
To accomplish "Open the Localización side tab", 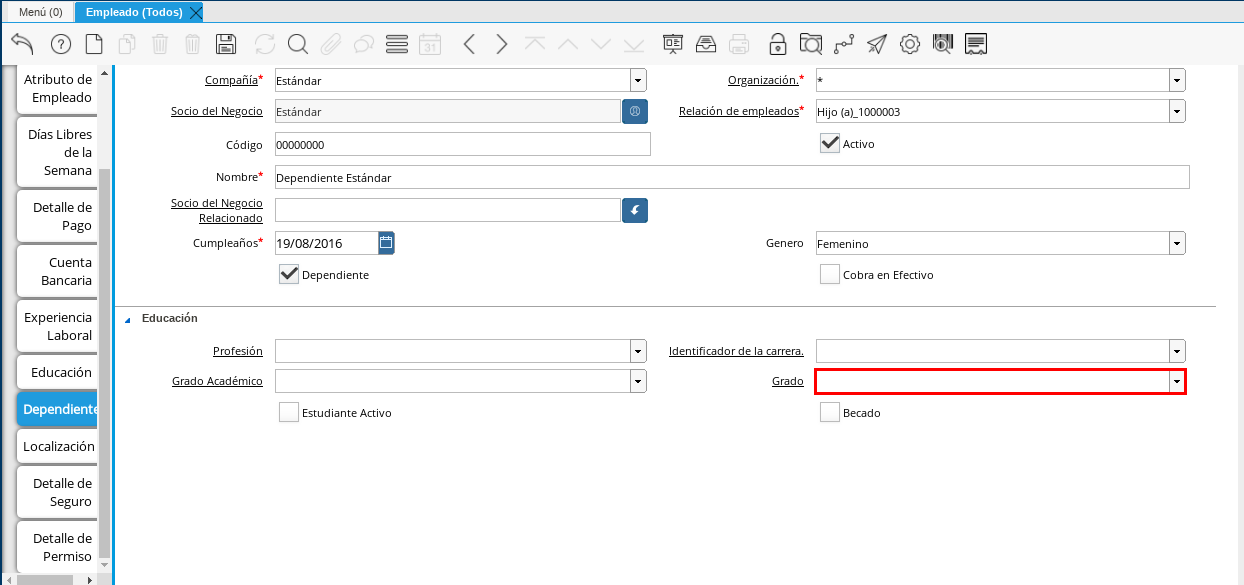I will [x=58, y=446].
